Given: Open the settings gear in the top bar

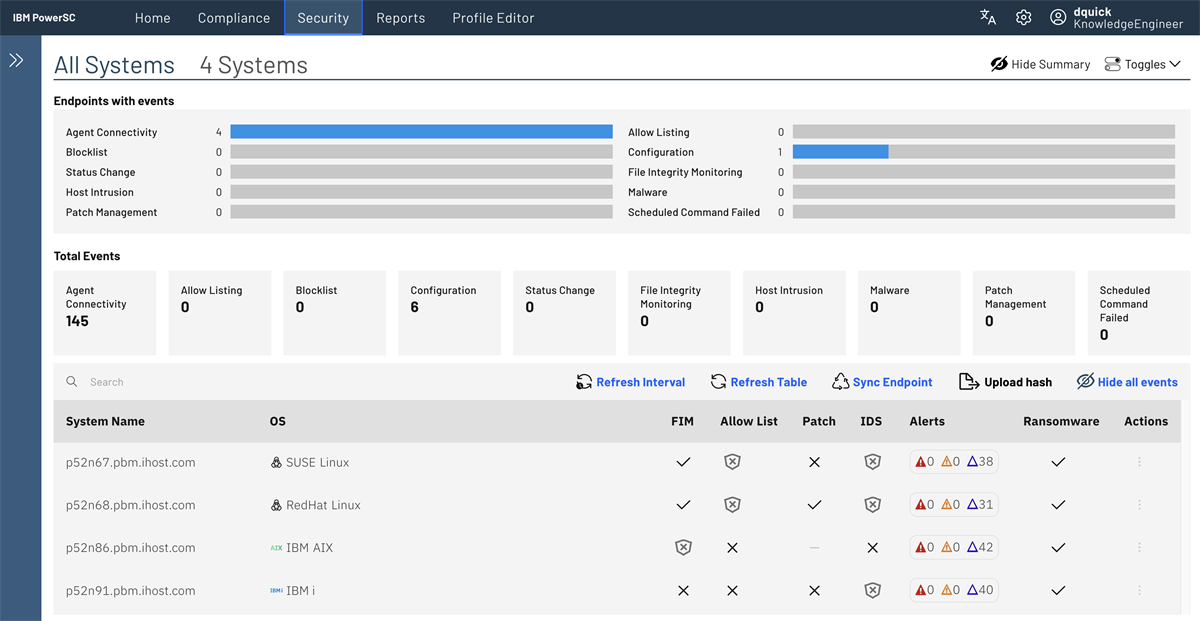Looking at the screenshot, I should 1022,17.
